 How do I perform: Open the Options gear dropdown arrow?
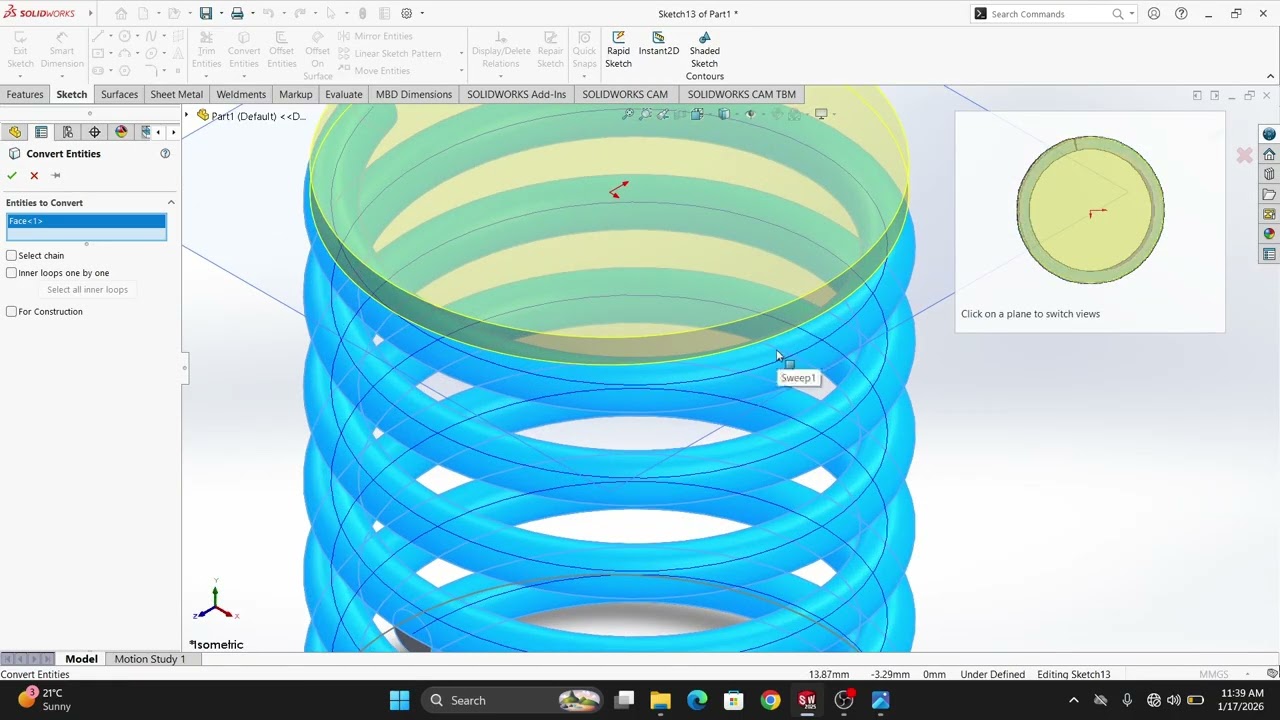coord(422,14)
